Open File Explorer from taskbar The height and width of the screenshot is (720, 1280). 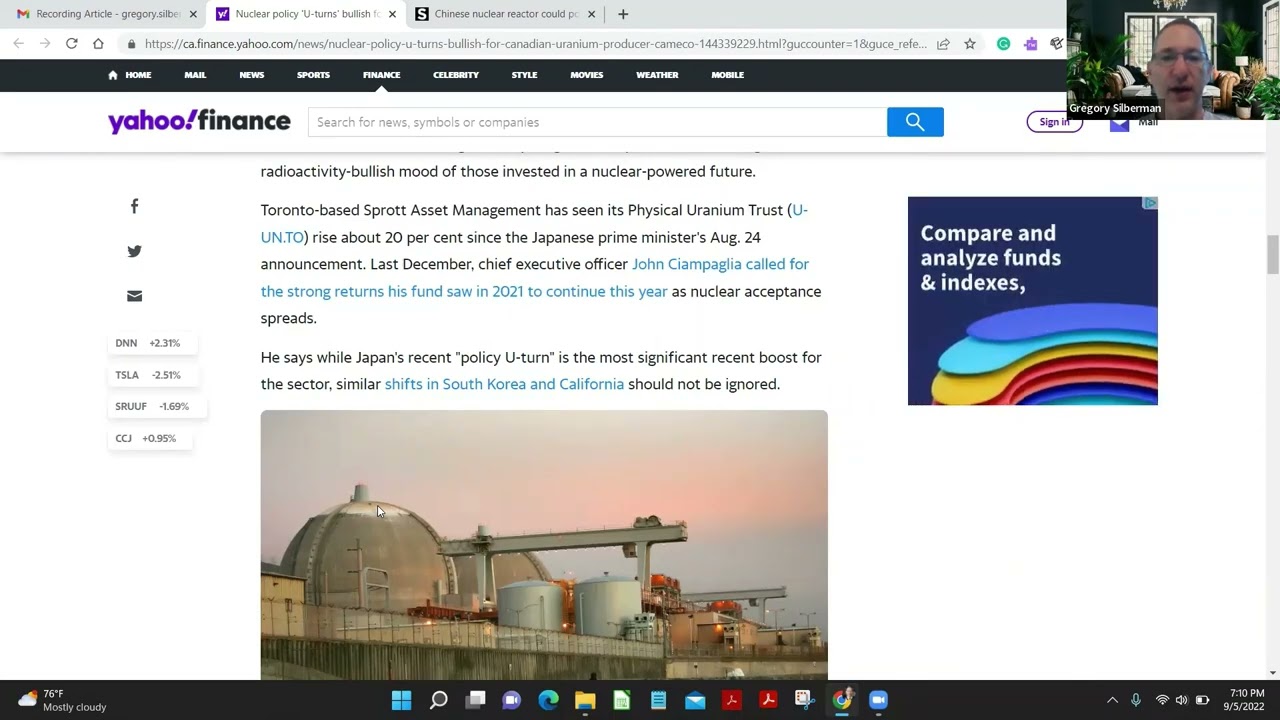585,700
